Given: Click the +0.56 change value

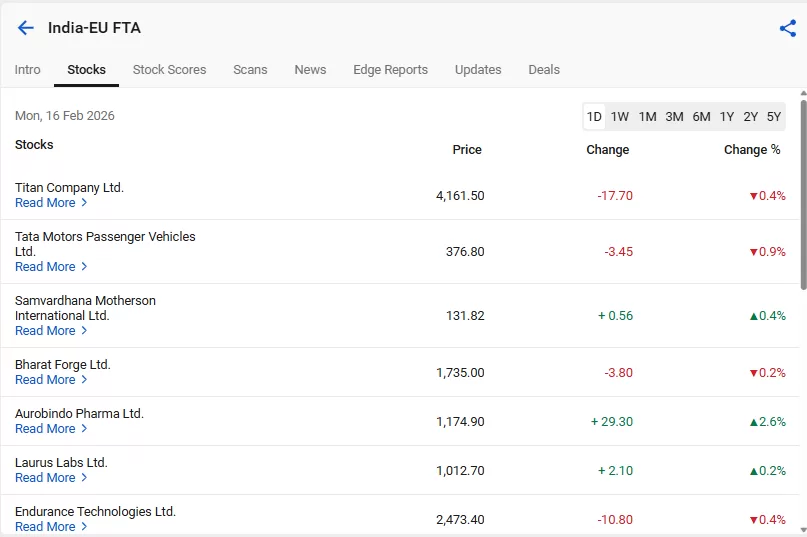Looking at the screenshot, I should point(615,316).
